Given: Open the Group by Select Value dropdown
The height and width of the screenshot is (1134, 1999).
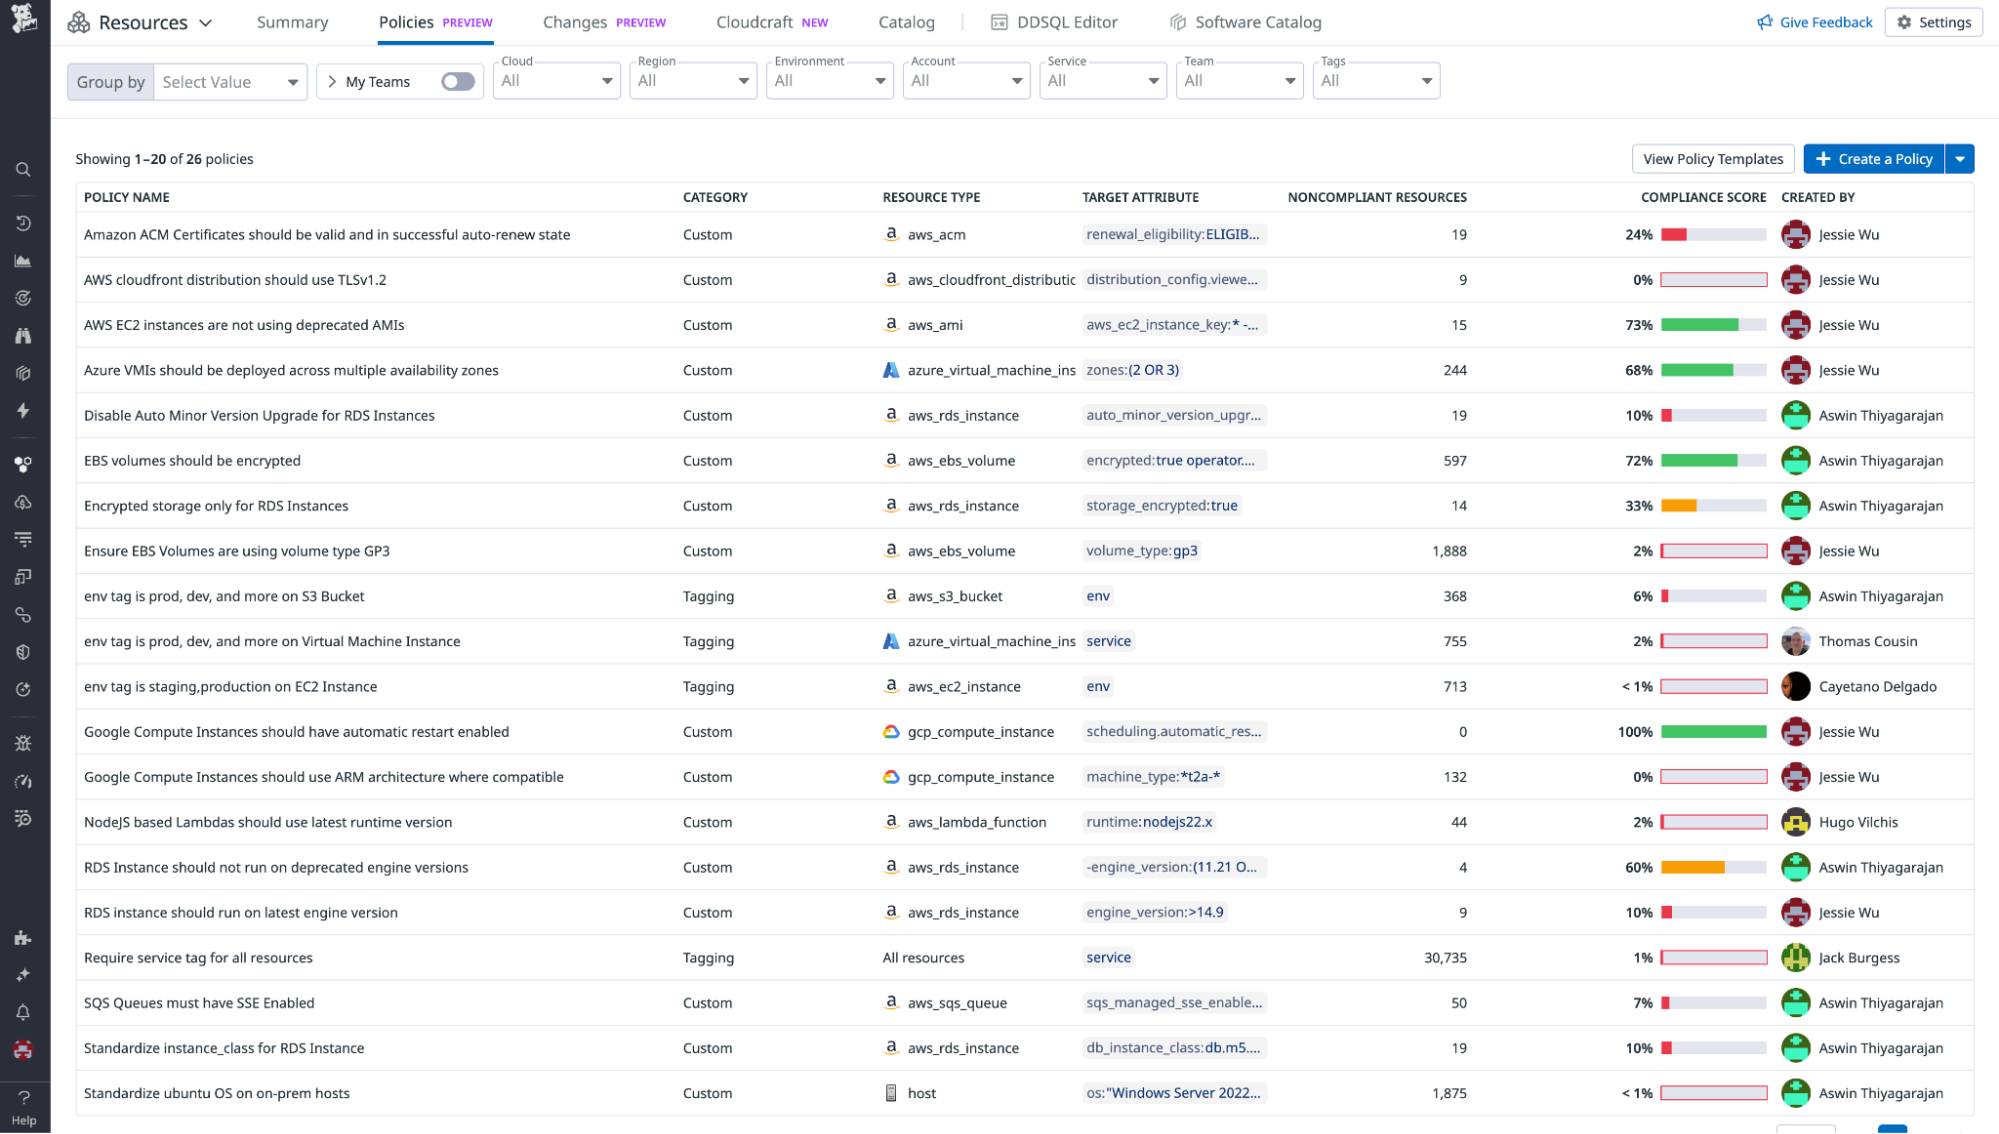Looking at the screenshot, I should point(230,82).
